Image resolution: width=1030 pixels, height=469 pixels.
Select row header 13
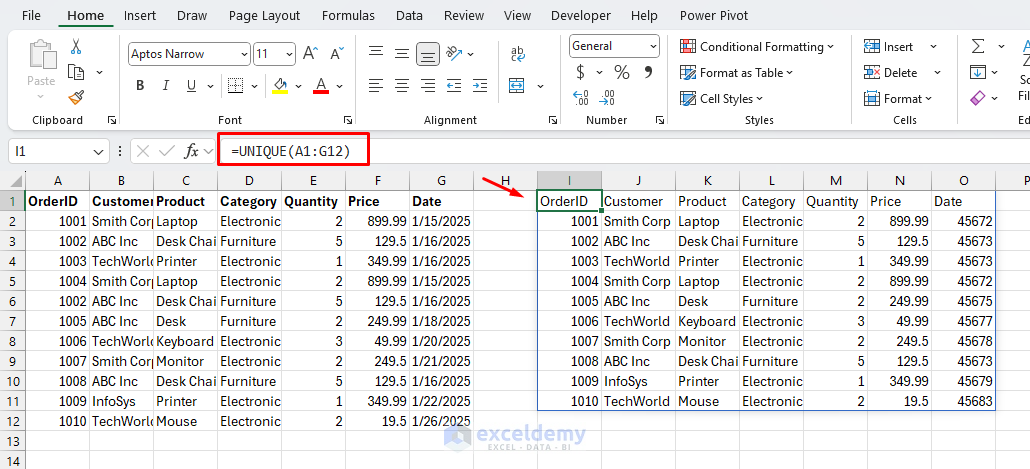tap(12, 441)
